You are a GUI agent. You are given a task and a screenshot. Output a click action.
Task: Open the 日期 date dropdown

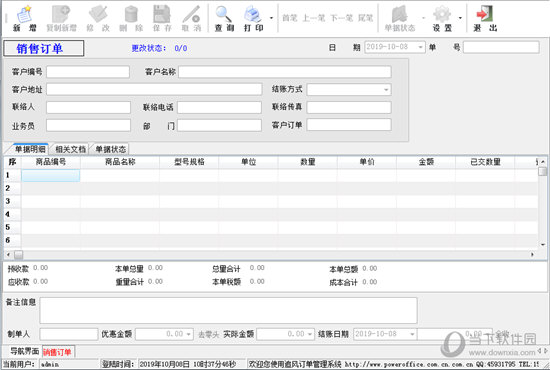coord(420,47)
